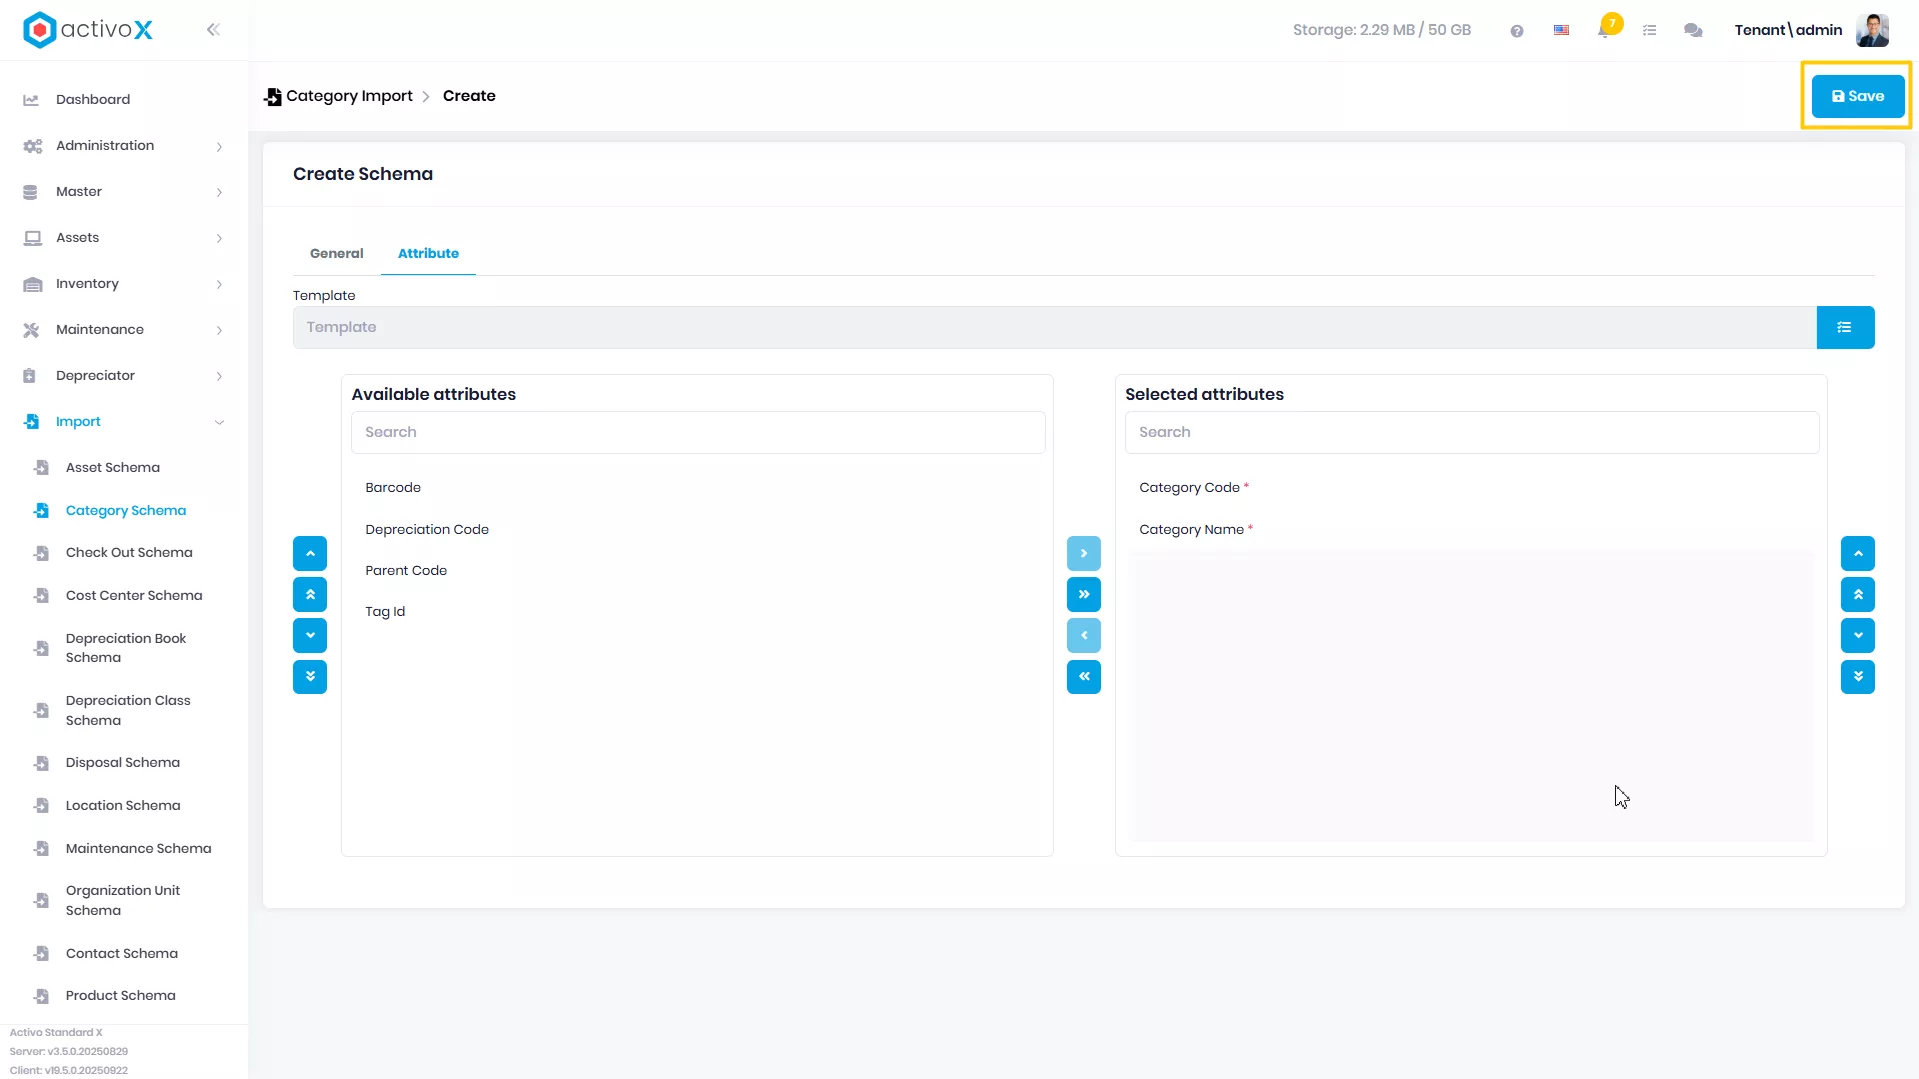The width and height of the screenshot is (1919, 1079).
Task: Open the help question mark icon
Action: [1517, 31]
